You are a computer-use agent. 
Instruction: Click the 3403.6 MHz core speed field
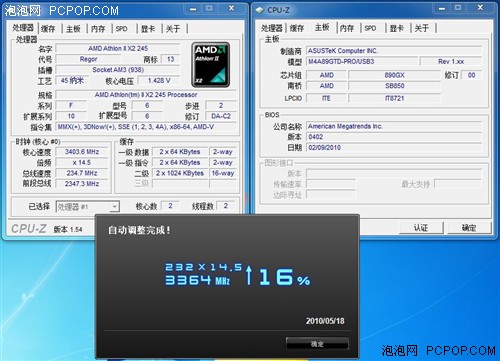(82, 152)
